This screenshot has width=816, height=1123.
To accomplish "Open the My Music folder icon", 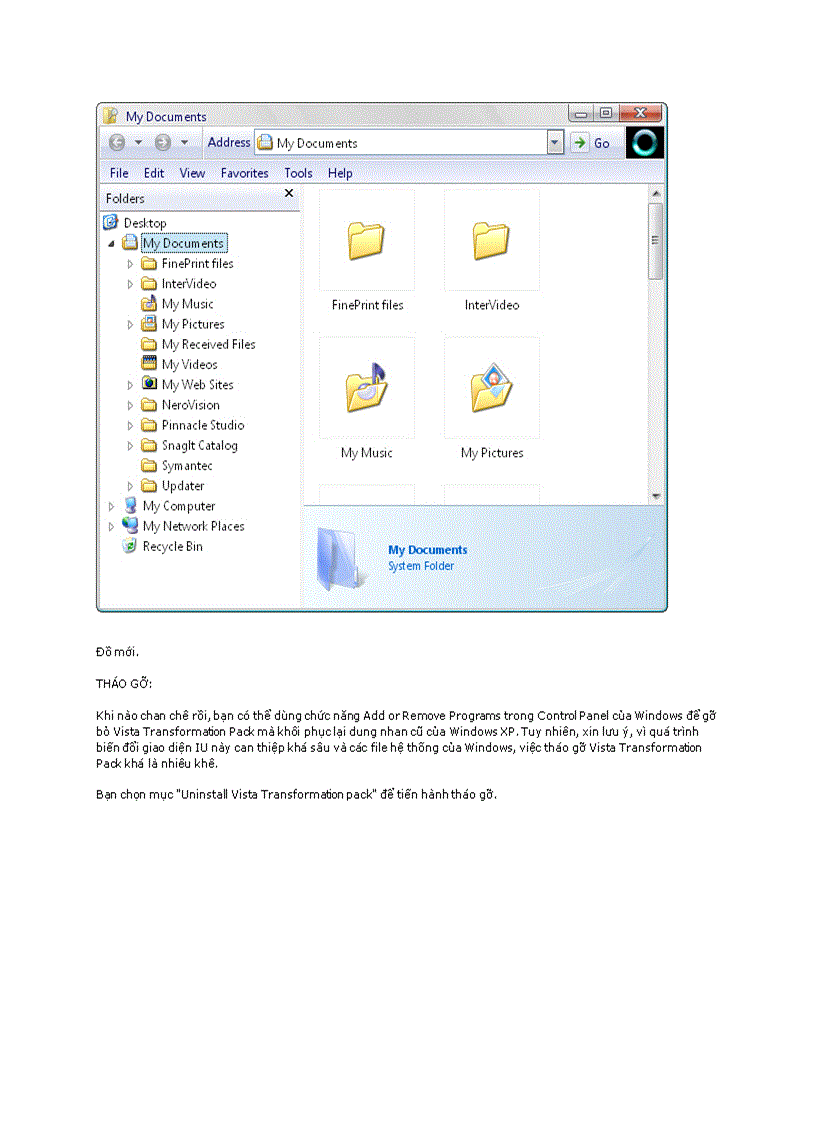I will coord(366,388).
